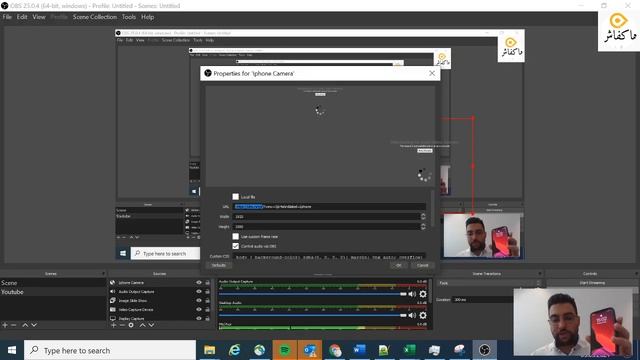640x360 pixels.
Task: Select the Scene entry in Scenes list
Action: (x=53, y=283)
